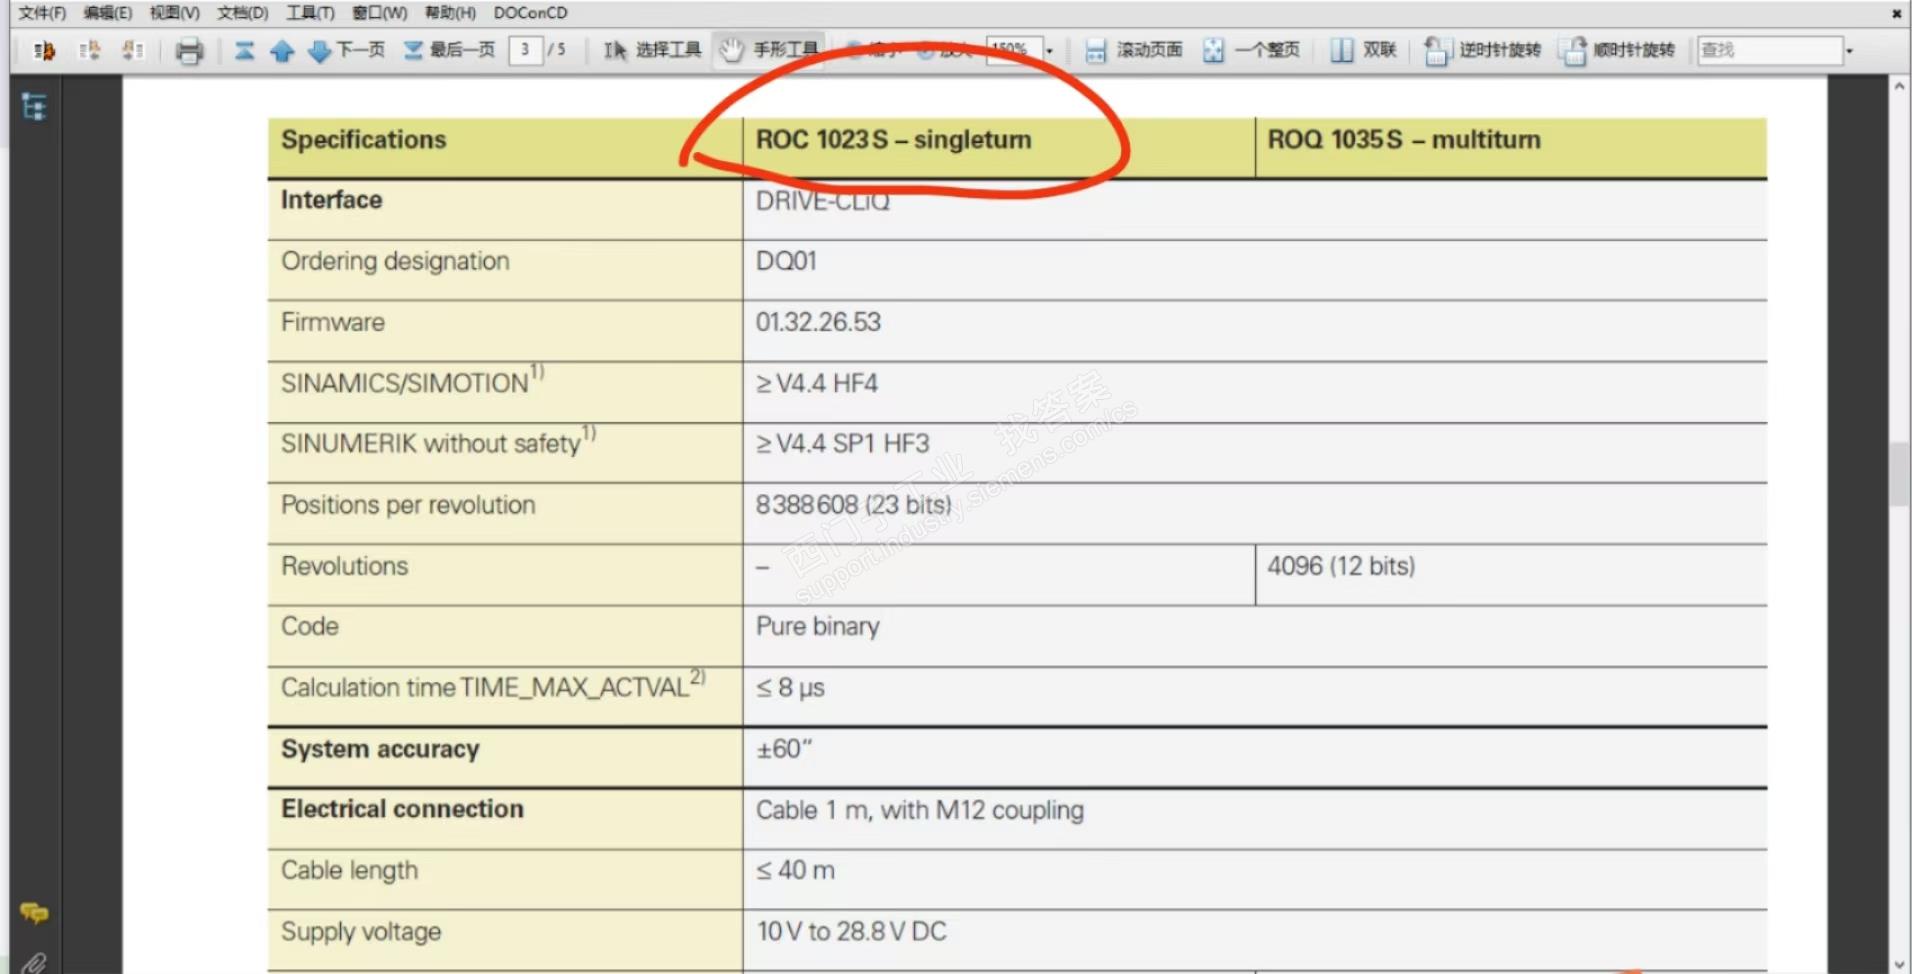Screen dimensions: 1912x974
Task: Click the scrollbar up arrow
Action: tap(1899, 87)
